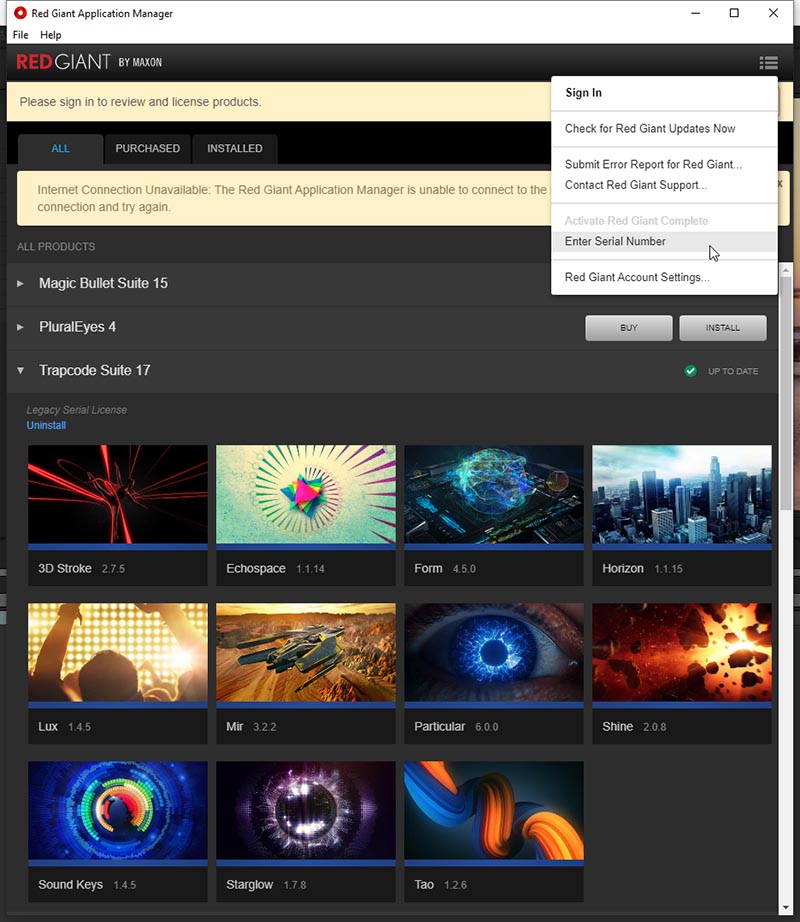Select the Echospace thumbnail
800x922 pixels.
point(306,494)
